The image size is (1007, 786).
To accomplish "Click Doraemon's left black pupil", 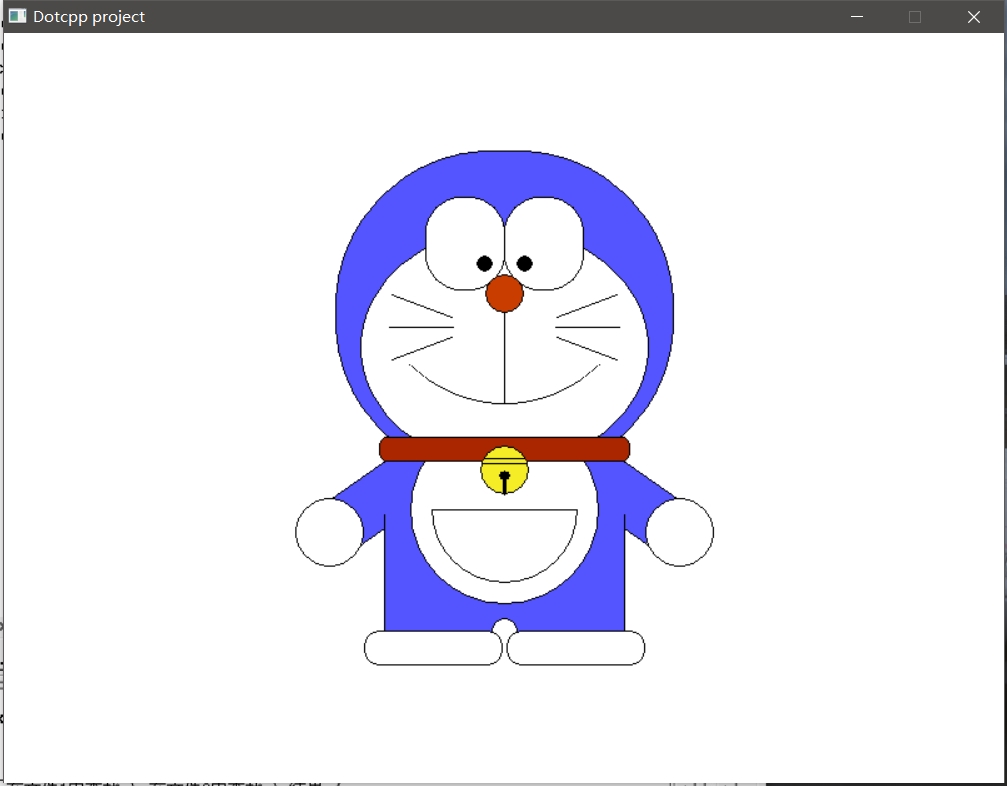I will 484,263.
